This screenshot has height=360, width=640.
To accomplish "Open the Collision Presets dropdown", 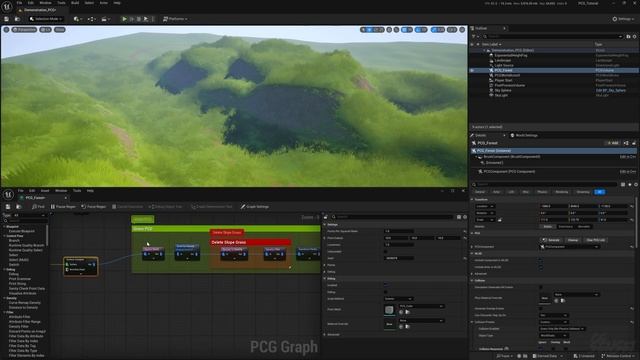I will click(553, 322).
